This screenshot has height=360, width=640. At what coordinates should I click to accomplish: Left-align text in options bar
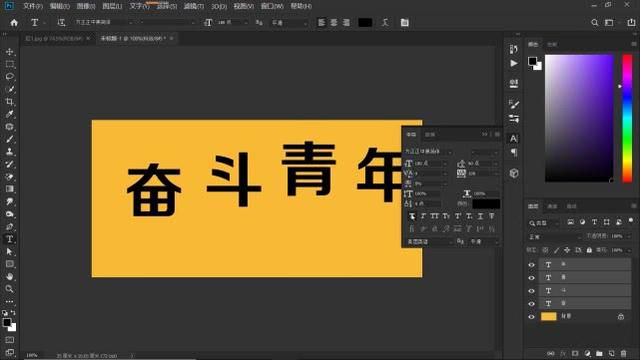322,22
